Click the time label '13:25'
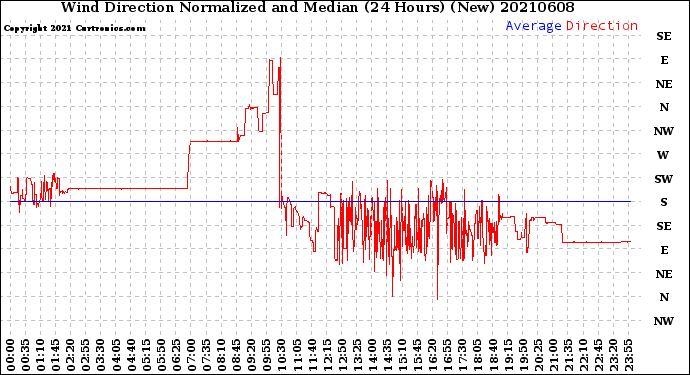The height and width of the screenshot is (375, 690). click(357, 355)
